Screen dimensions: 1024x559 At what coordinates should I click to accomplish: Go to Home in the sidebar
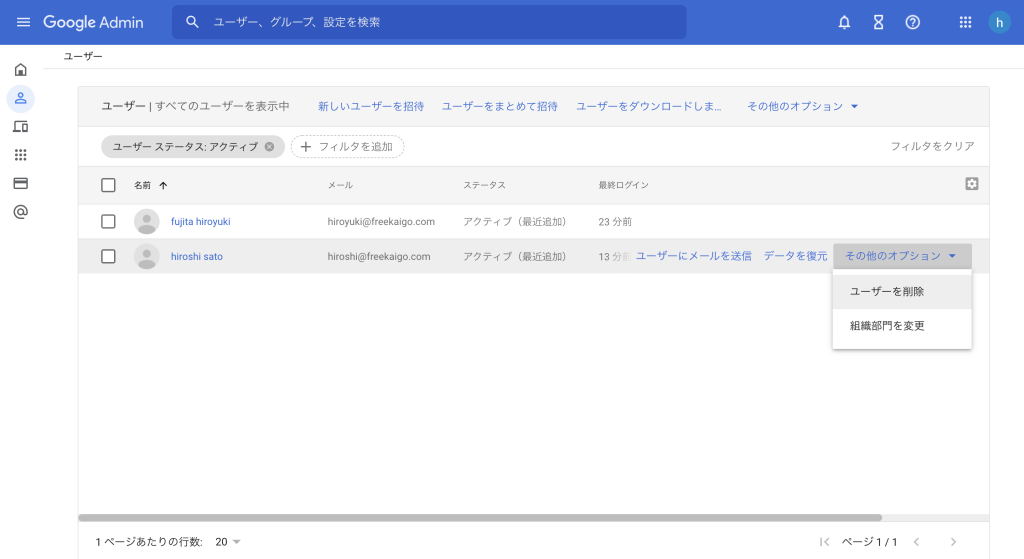(x=20, y=70)
